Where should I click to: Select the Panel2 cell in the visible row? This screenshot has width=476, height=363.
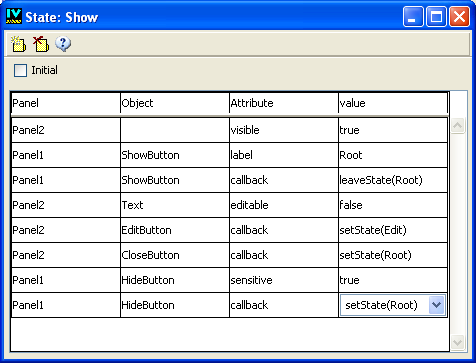pyautogui.click(x=66, y=130)
